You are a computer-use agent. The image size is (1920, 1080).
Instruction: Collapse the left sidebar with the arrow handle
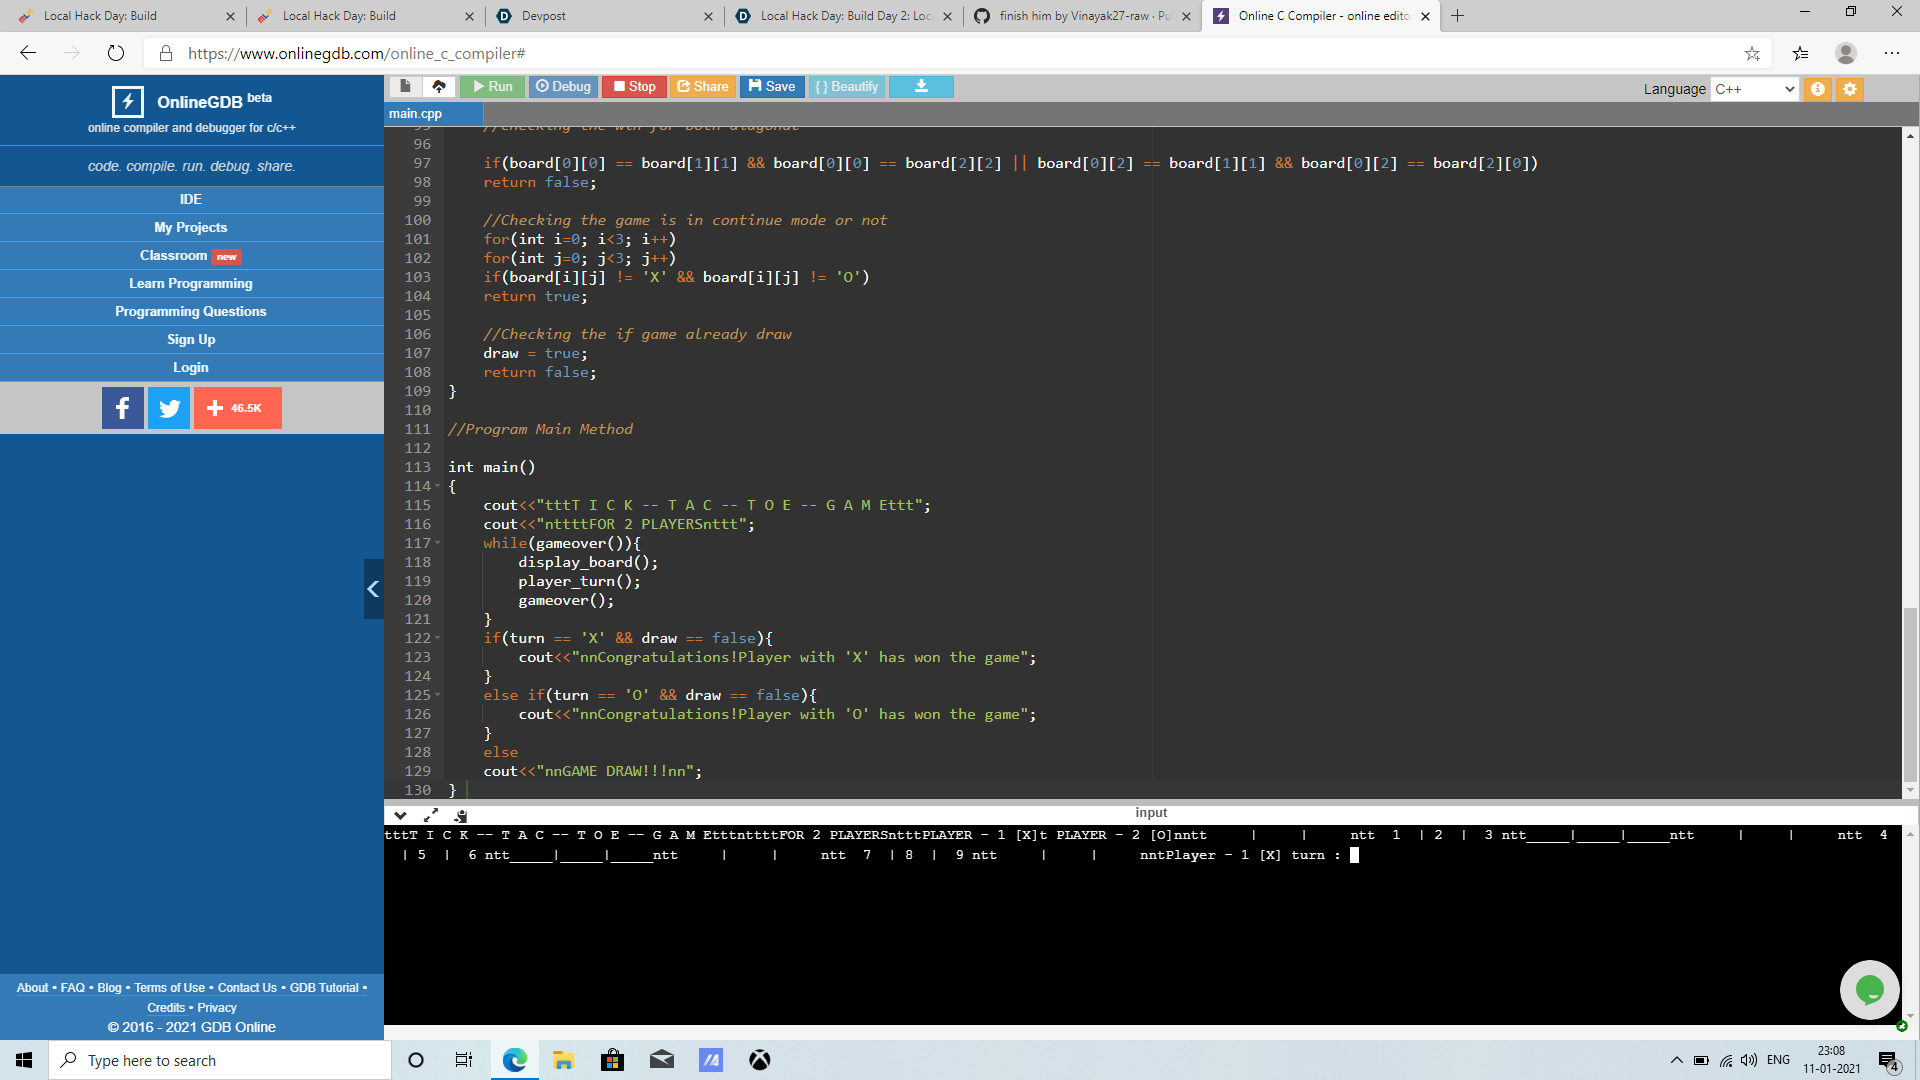point(373,588)
